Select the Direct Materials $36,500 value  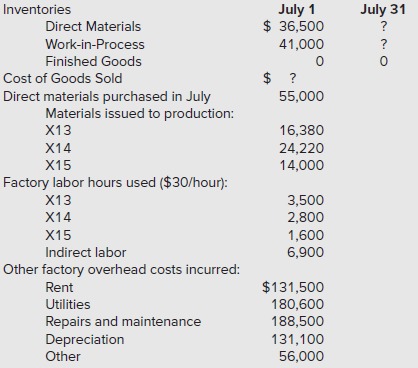[x=293, y=27]
